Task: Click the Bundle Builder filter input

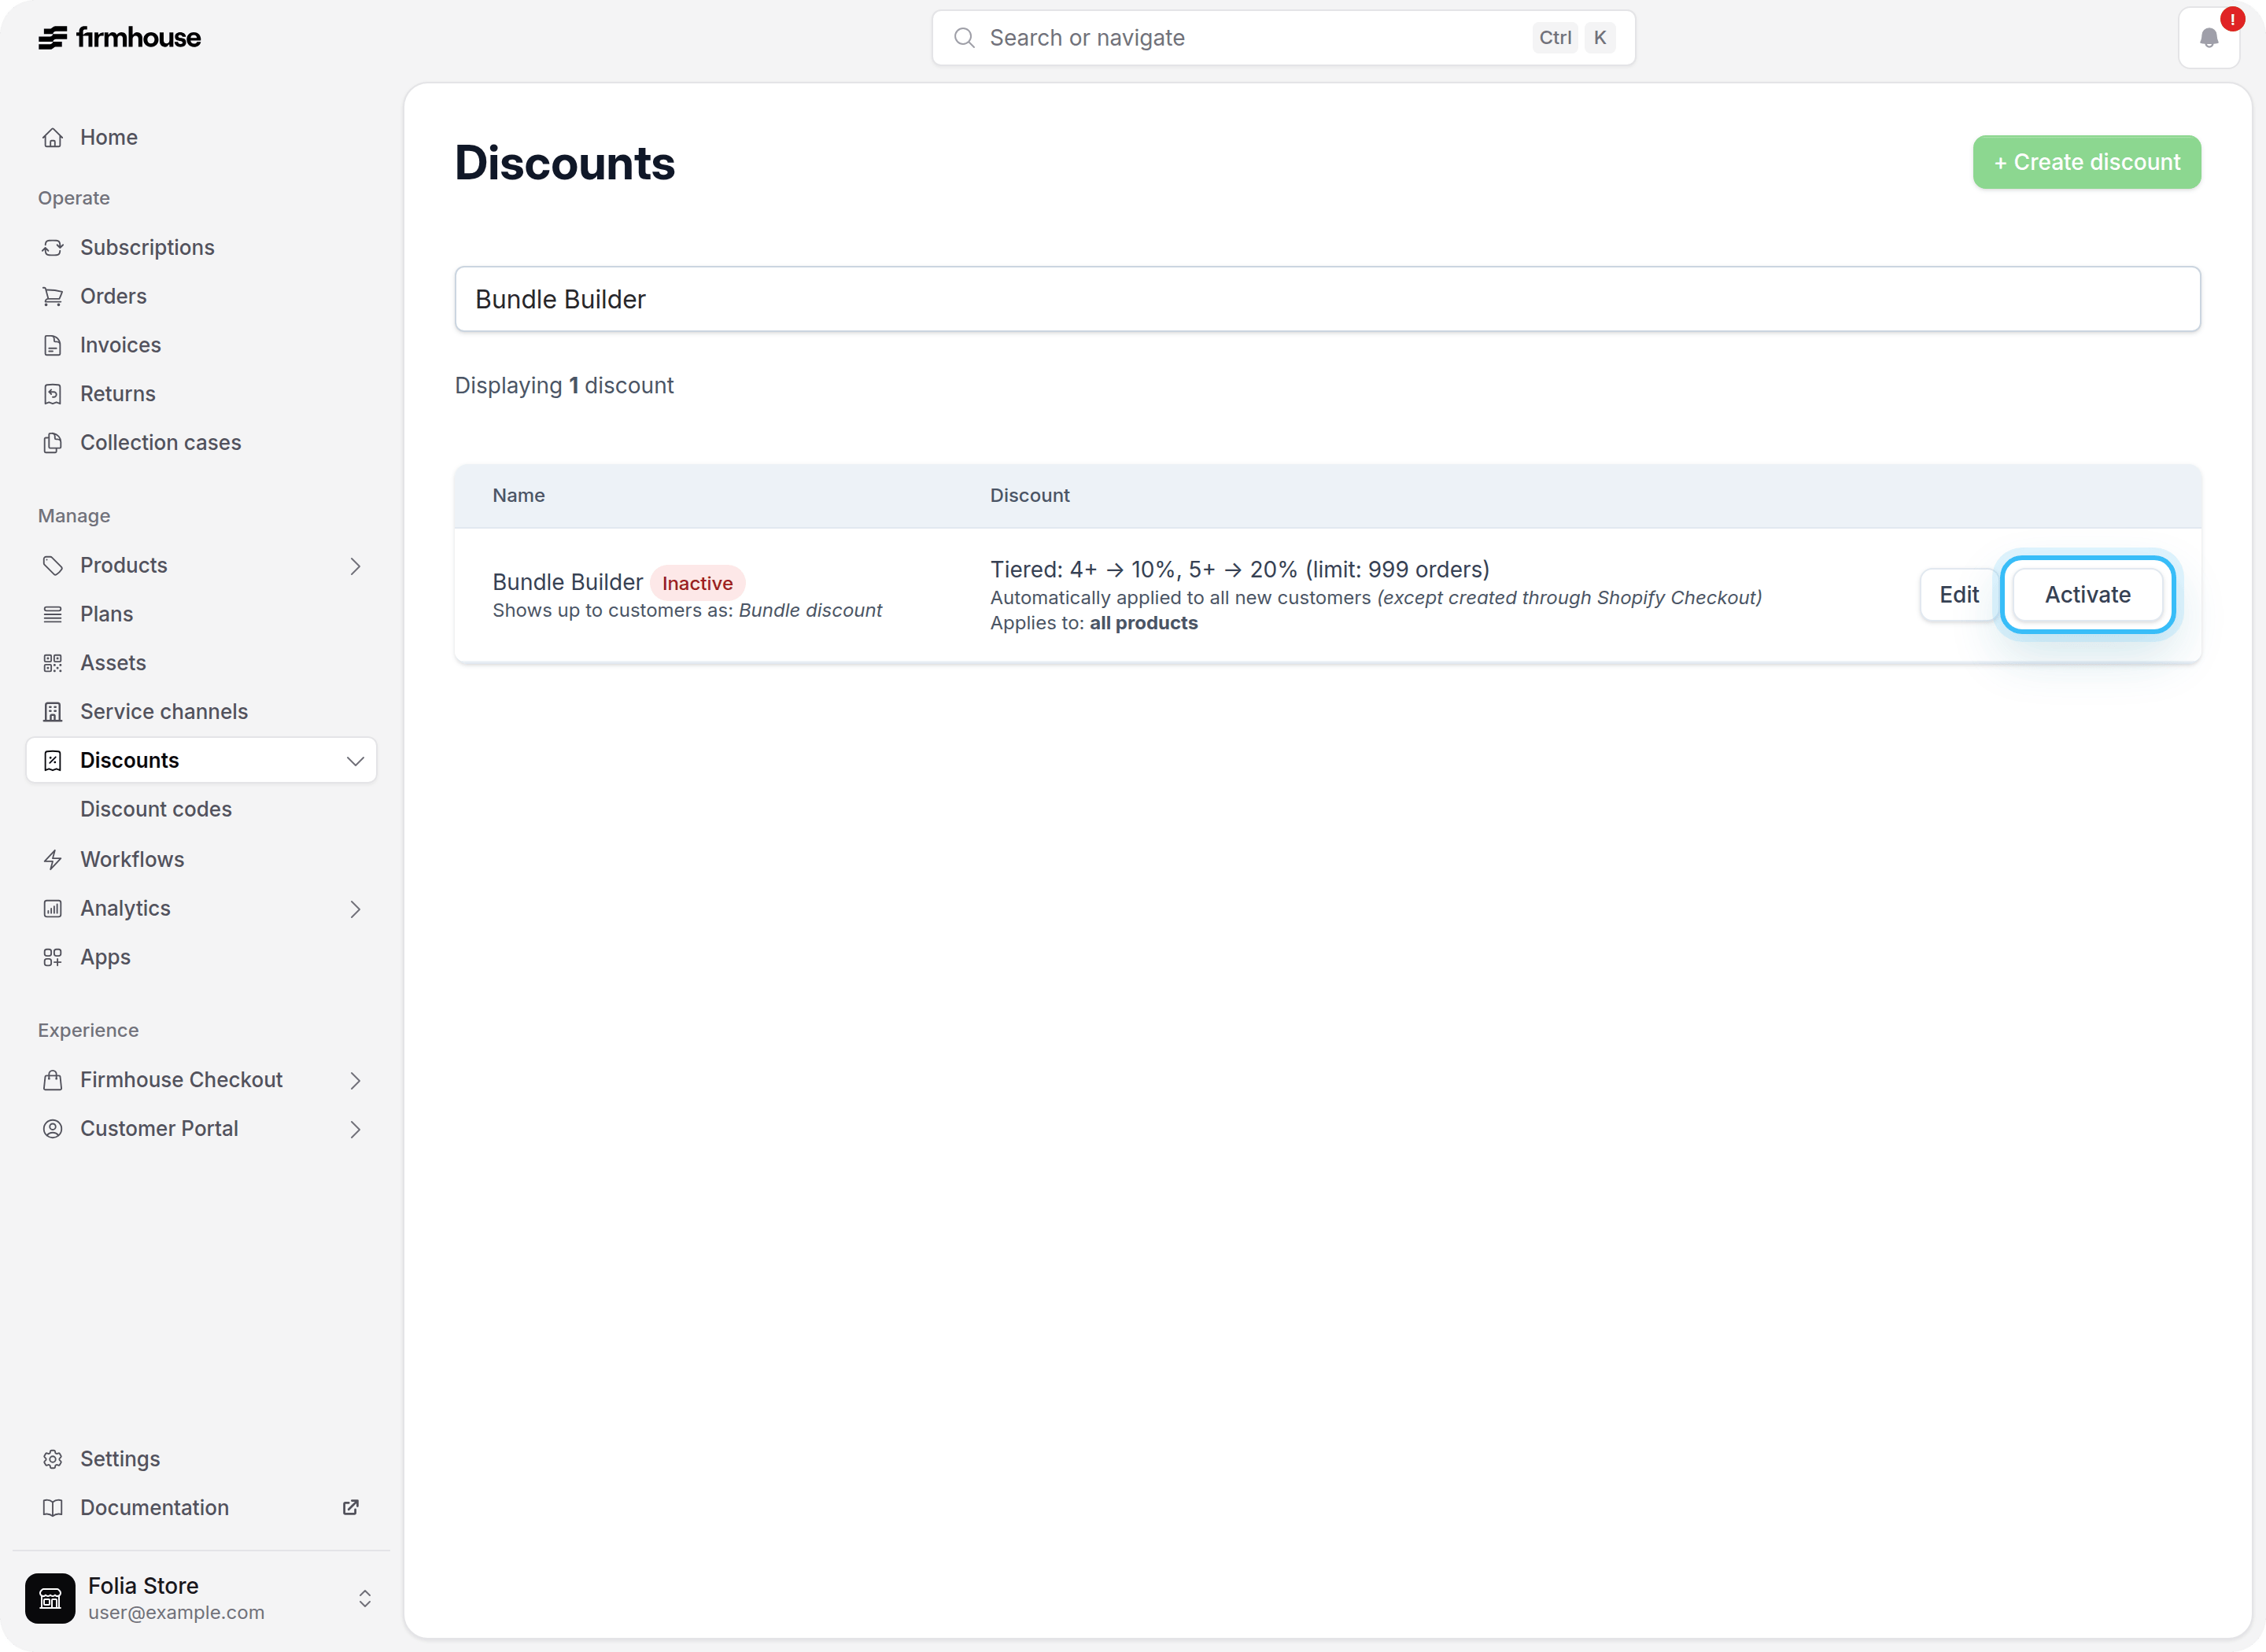Action: [1327, 299]
